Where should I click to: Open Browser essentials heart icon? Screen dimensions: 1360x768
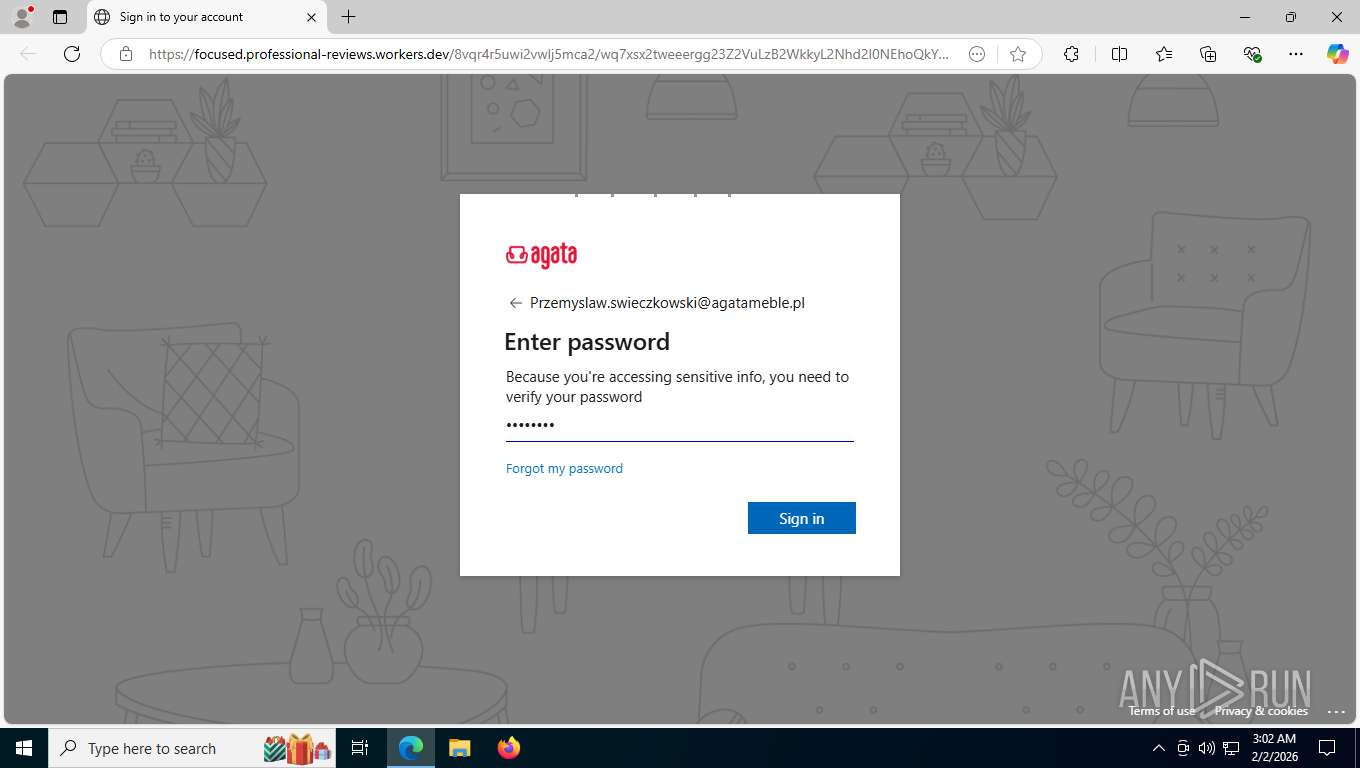[x=1252, y=54]
